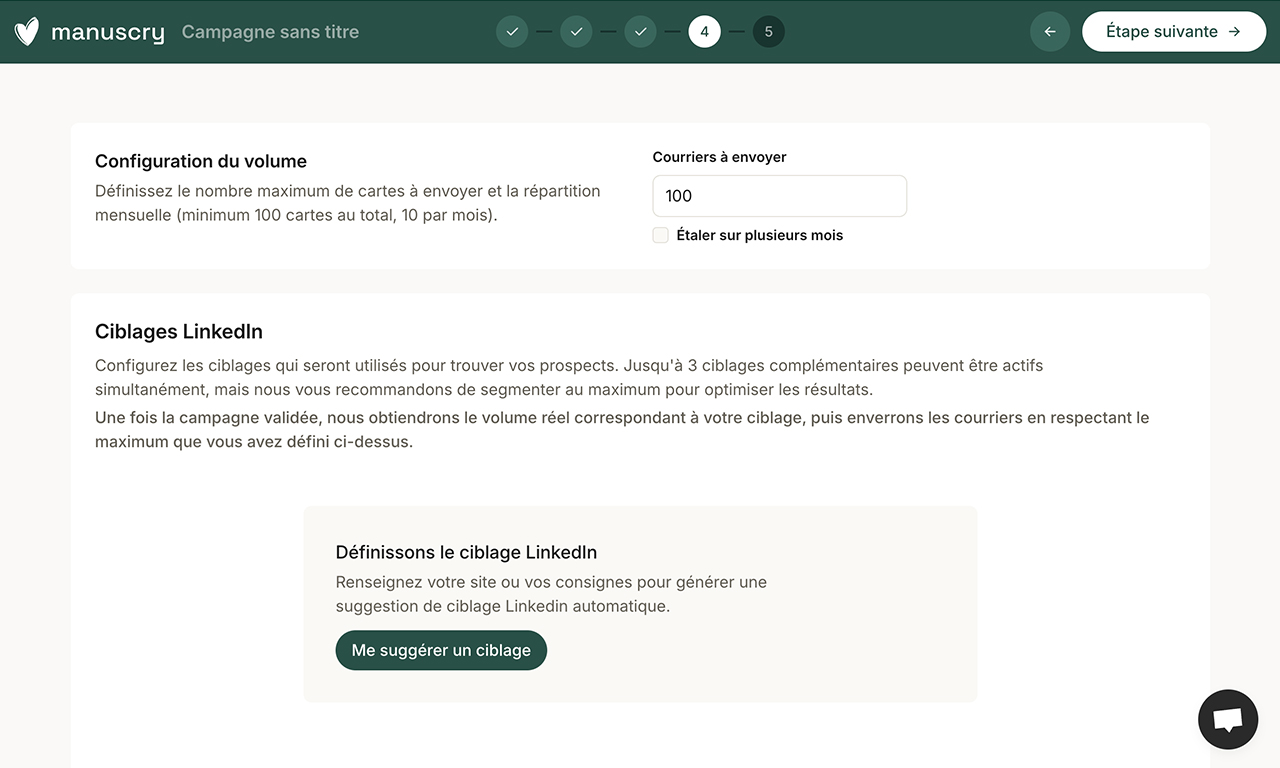Click the second completed step checkmark
Screen dimensions: 1280x768
[x=576, y=31]
